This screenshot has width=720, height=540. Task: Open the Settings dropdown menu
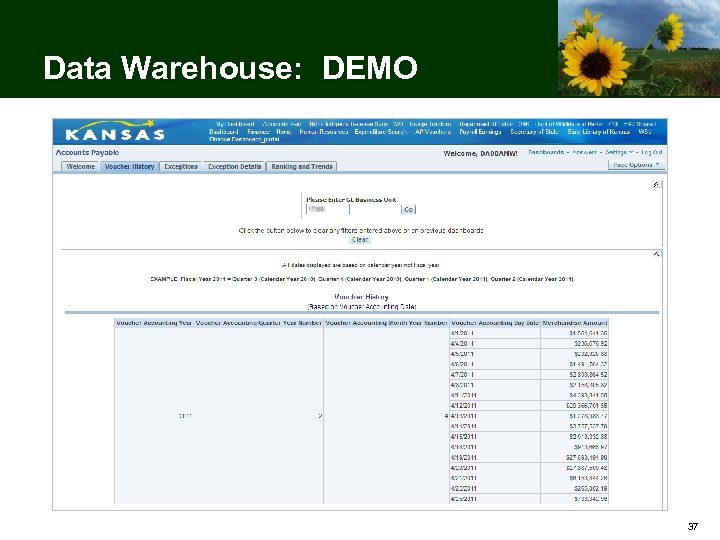click(619, 152)
